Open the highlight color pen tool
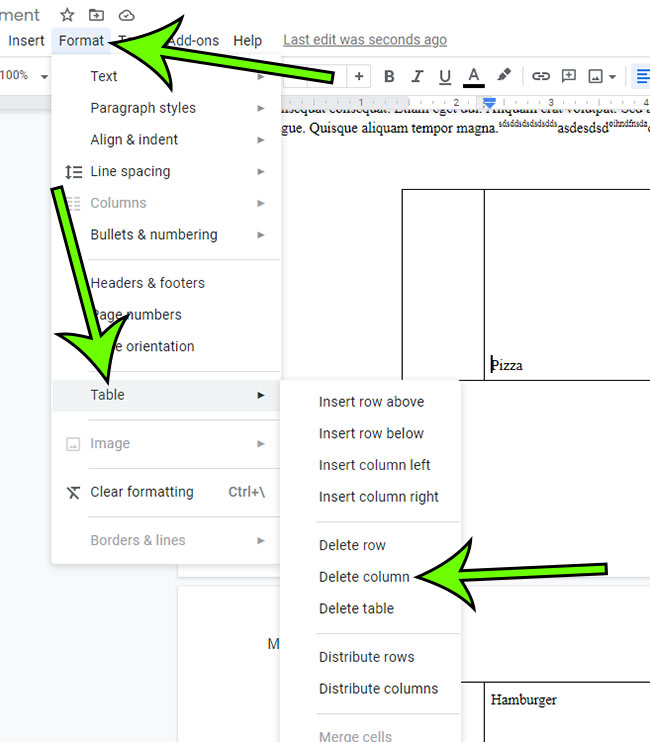The image size is (650, 742). [503, 75]
